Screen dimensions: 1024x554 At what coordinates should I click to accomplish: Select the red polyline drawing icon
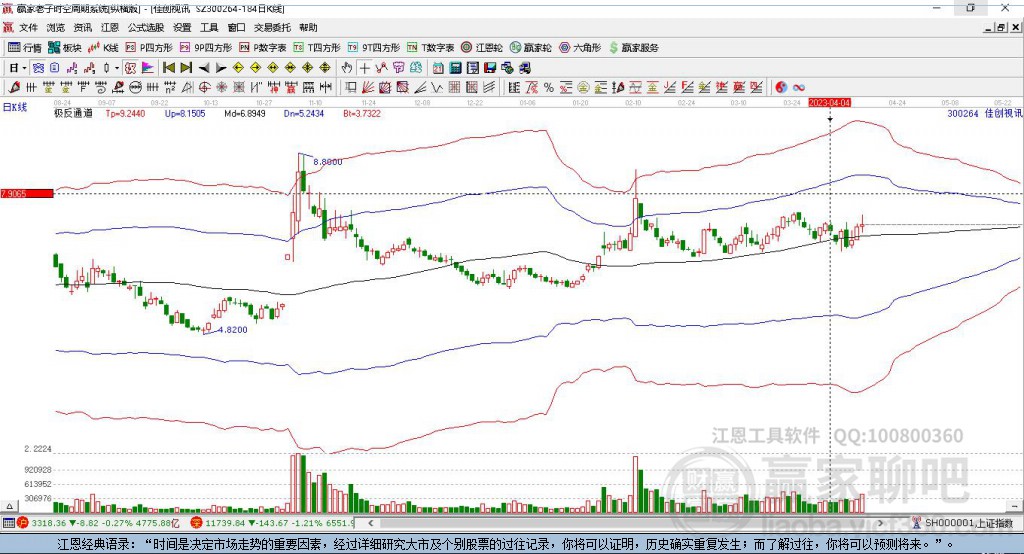[381, 68]
